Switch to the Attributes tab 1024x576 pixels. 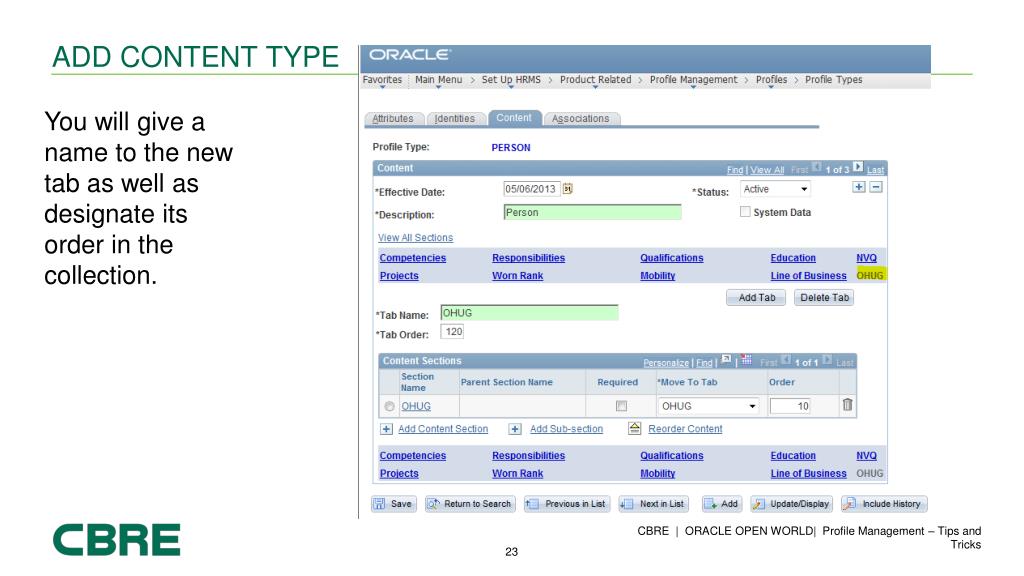pyautogui.click(x=393, y=118)
